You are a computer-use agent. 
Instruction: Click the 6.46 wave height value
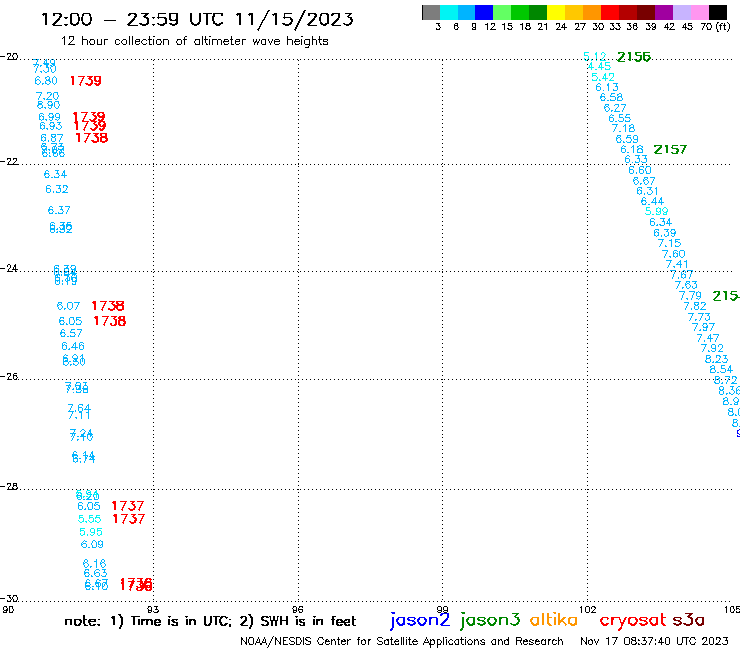(73, 346)
